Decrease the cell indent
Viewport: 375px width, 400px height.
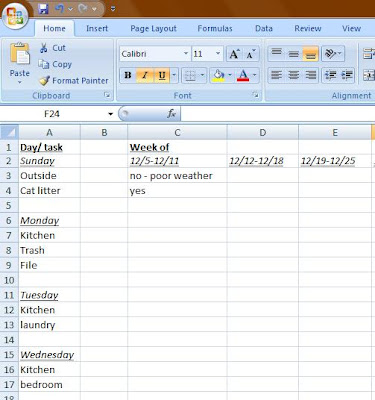pos(330,75)
